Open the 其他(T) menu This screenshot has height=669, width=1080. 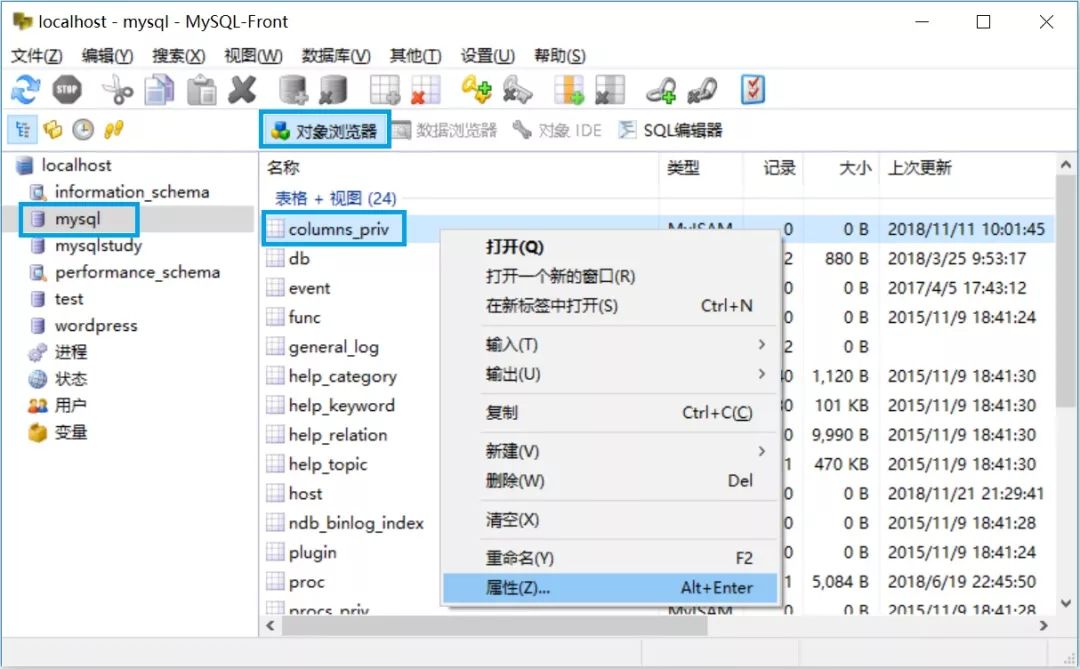415,56
